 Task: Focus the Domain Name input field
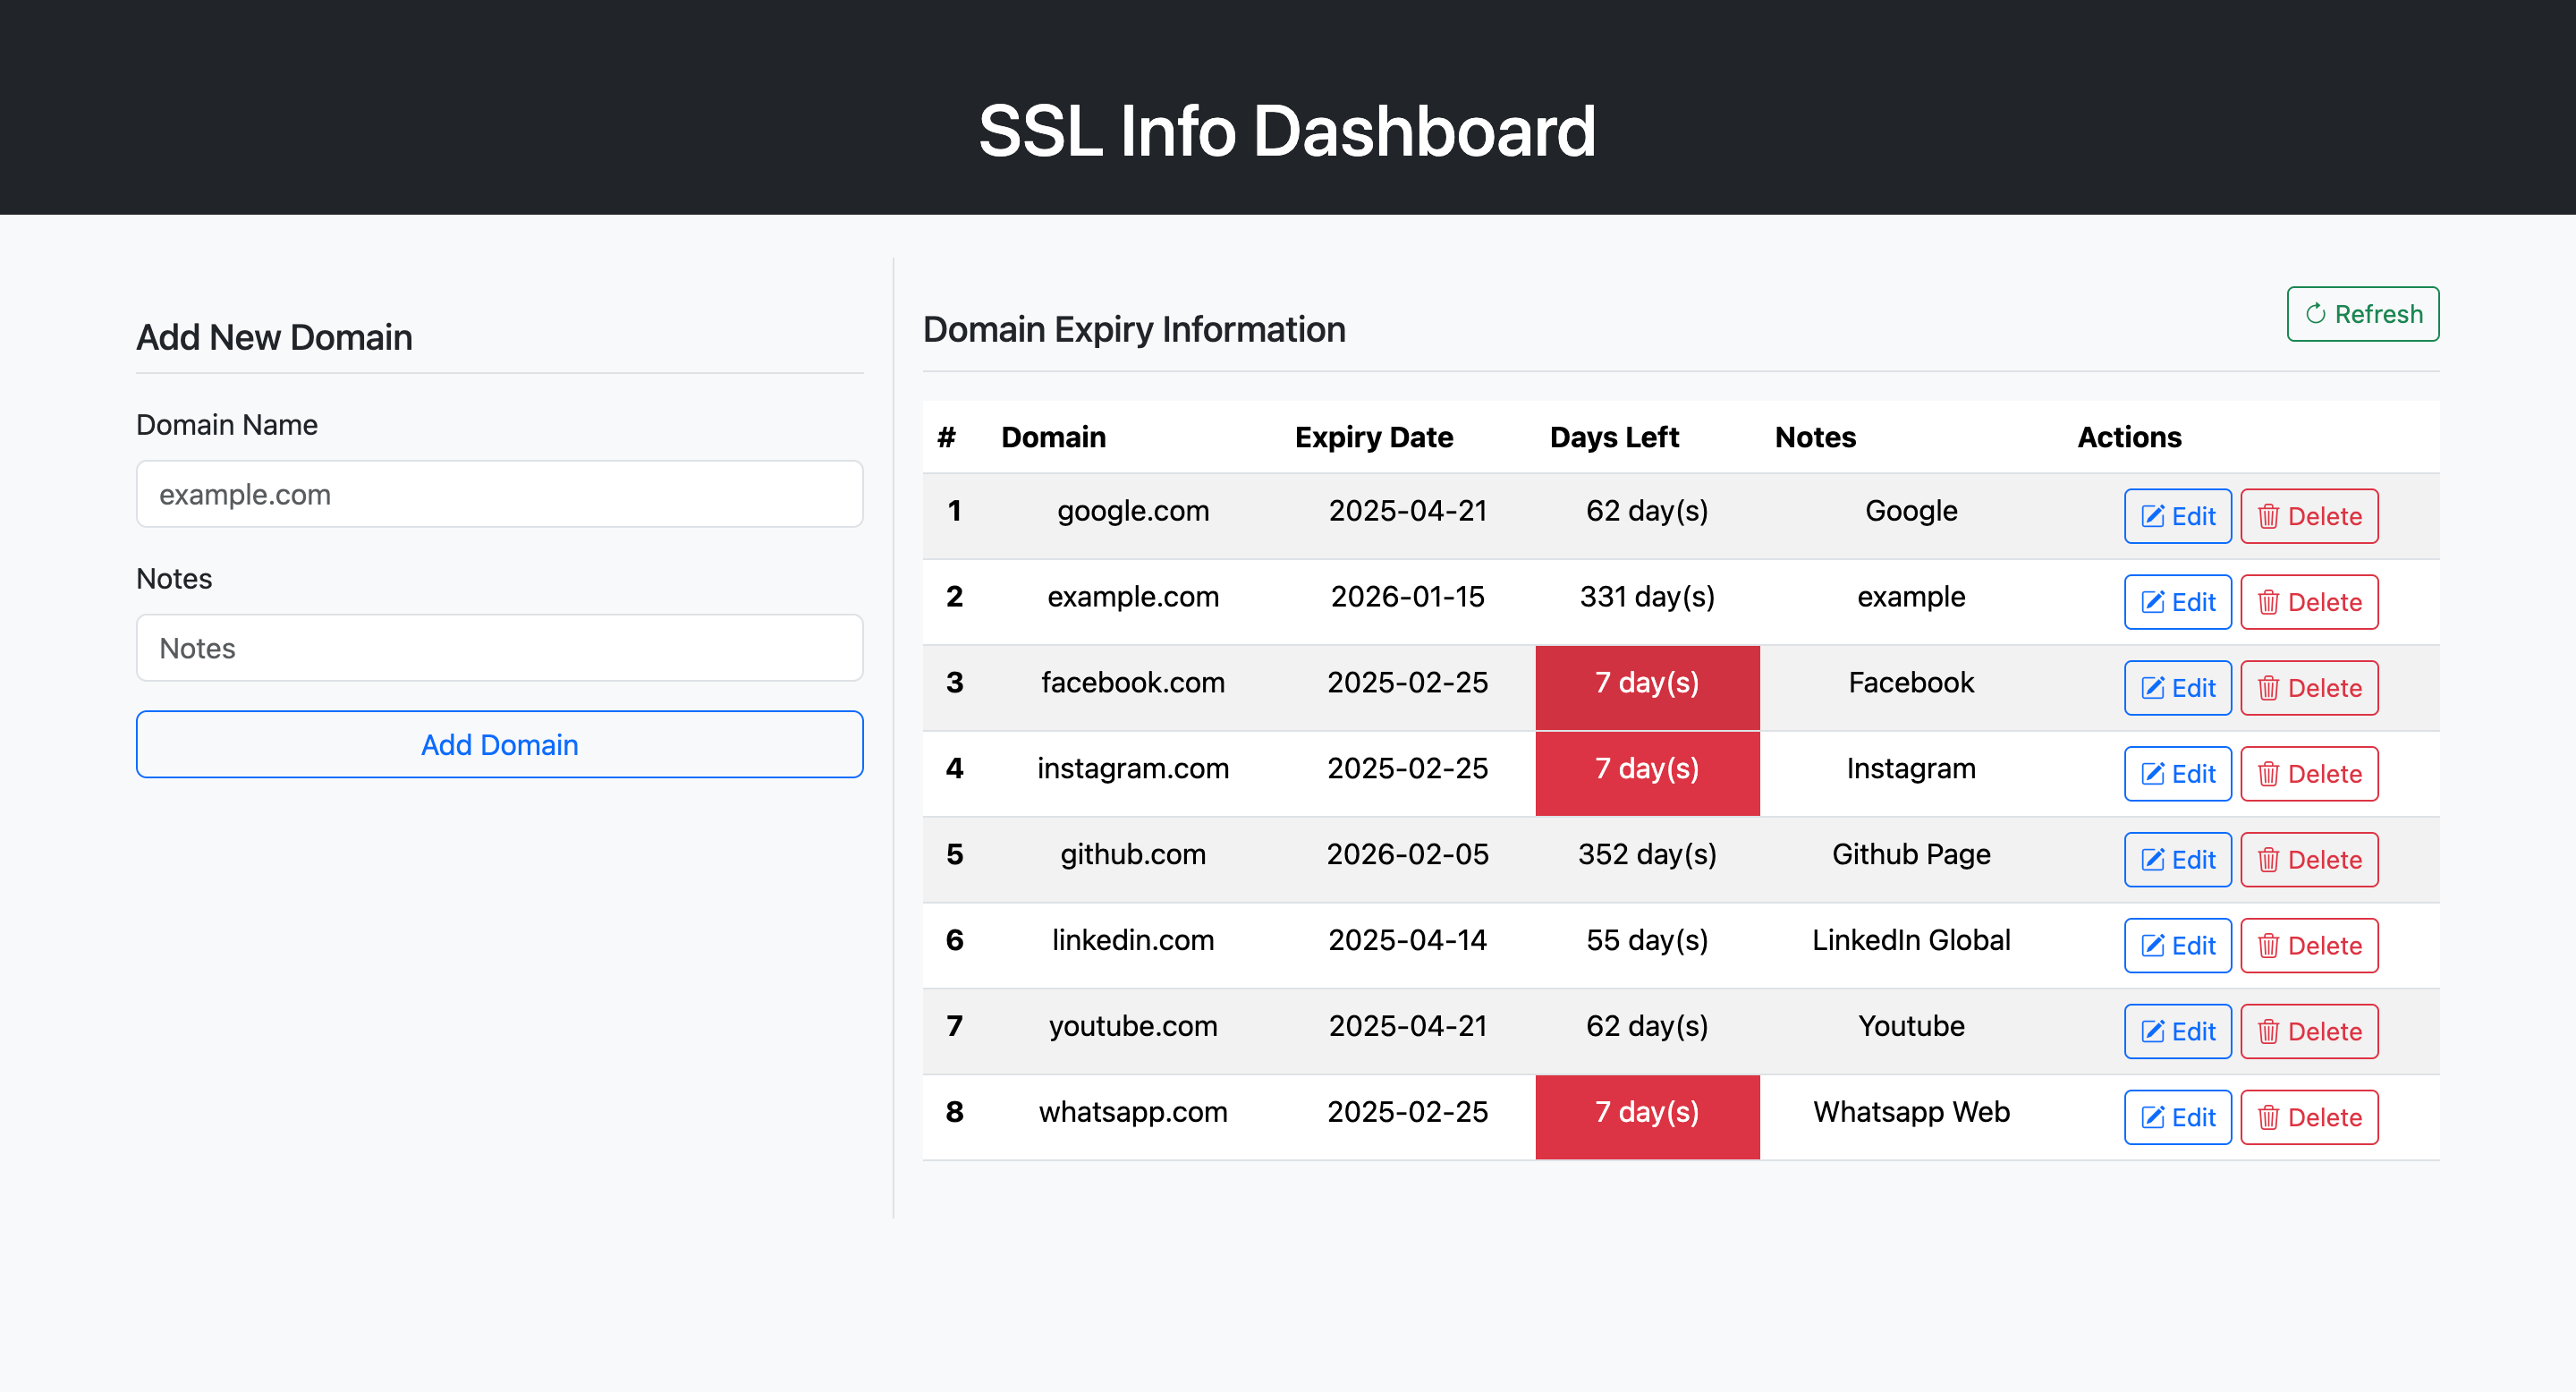point(499,494)
